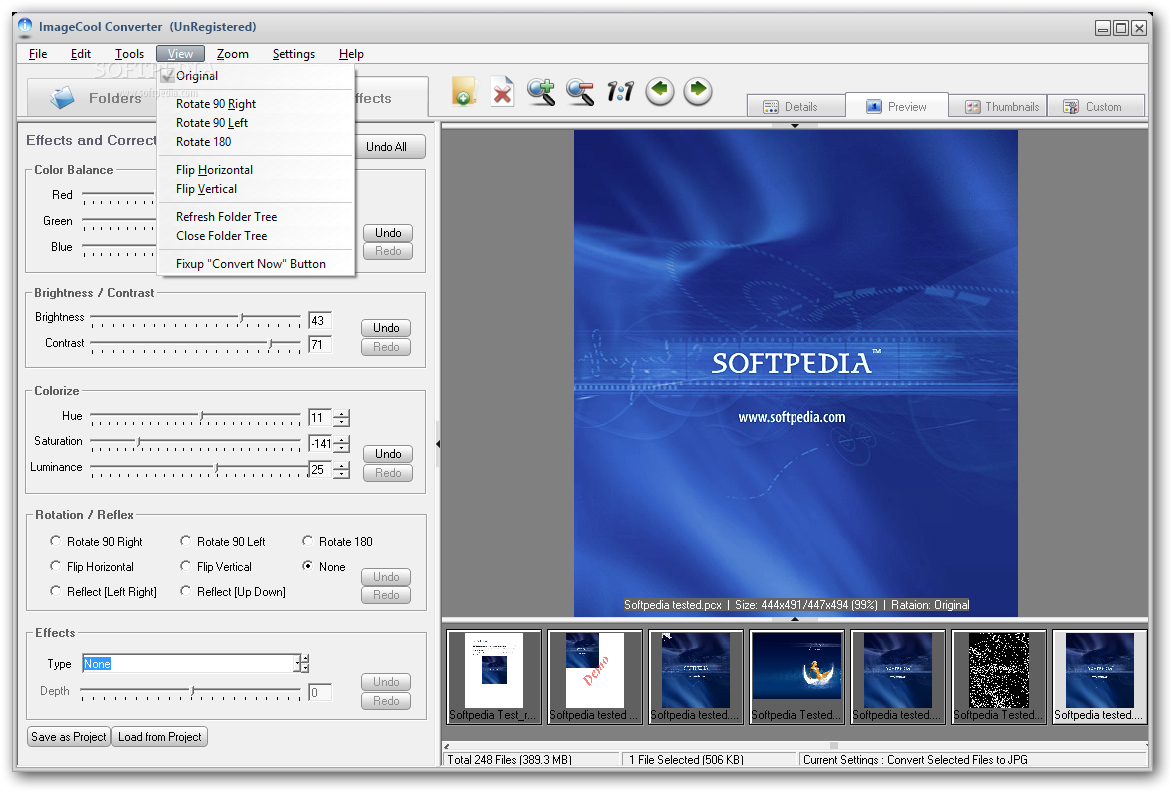Click the Luminance slider handle
1173x792 pixels.
(217, 467)
